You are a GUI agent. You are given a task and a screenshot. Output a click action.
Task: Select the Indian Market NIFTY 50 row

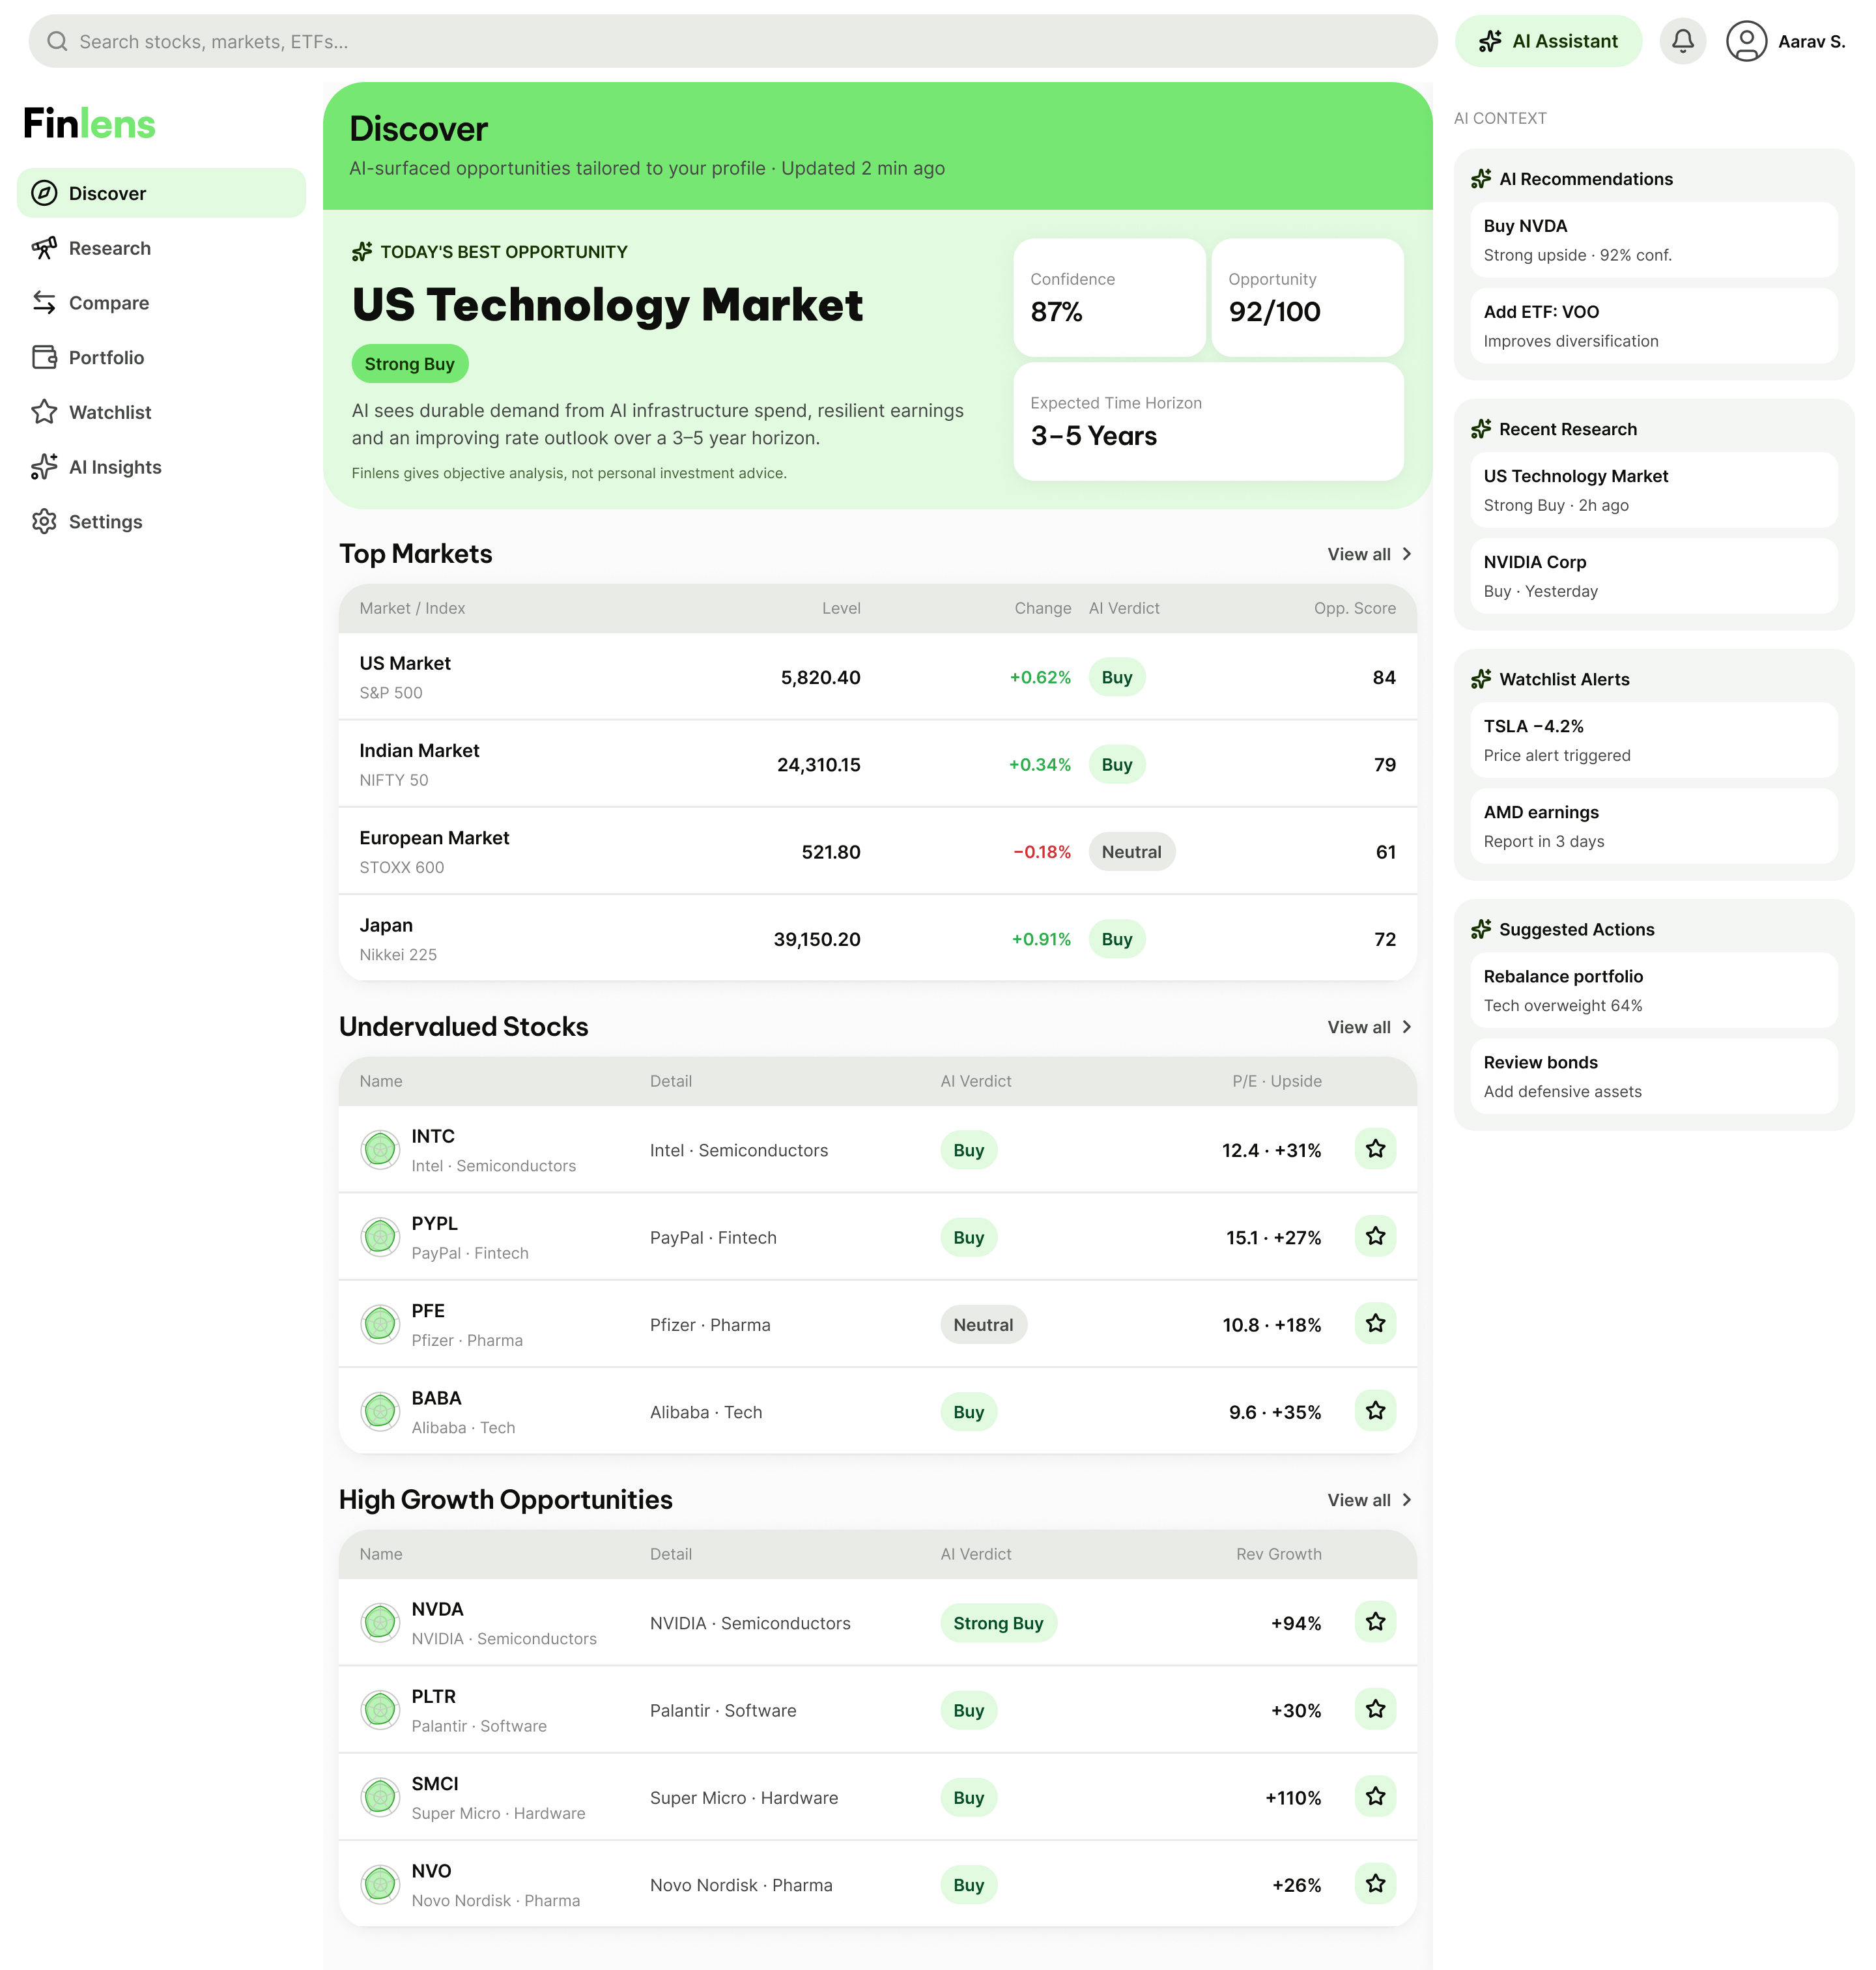click(877, 764)
